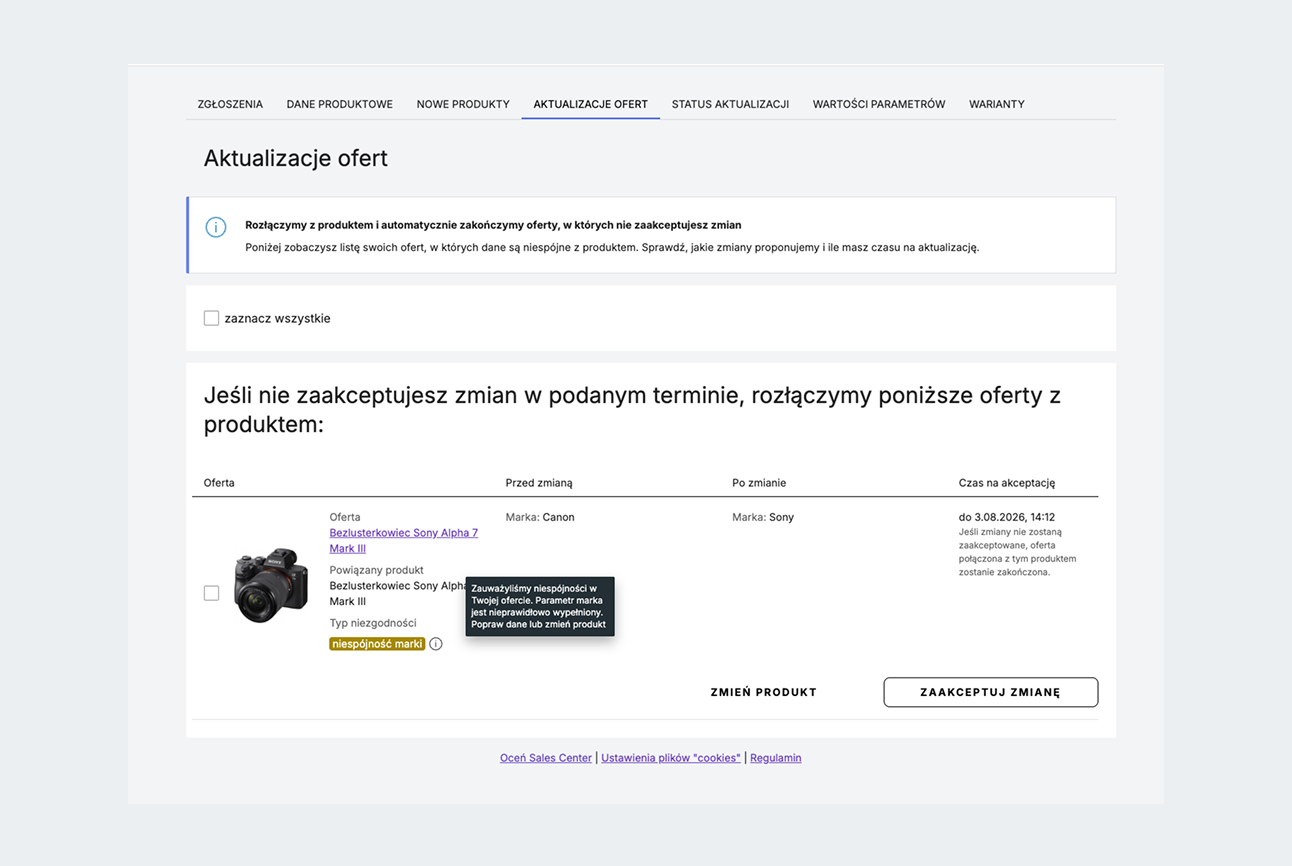Click the Zmień produkt button
This screenshot has height=866, width=1292.
point(764,692)
